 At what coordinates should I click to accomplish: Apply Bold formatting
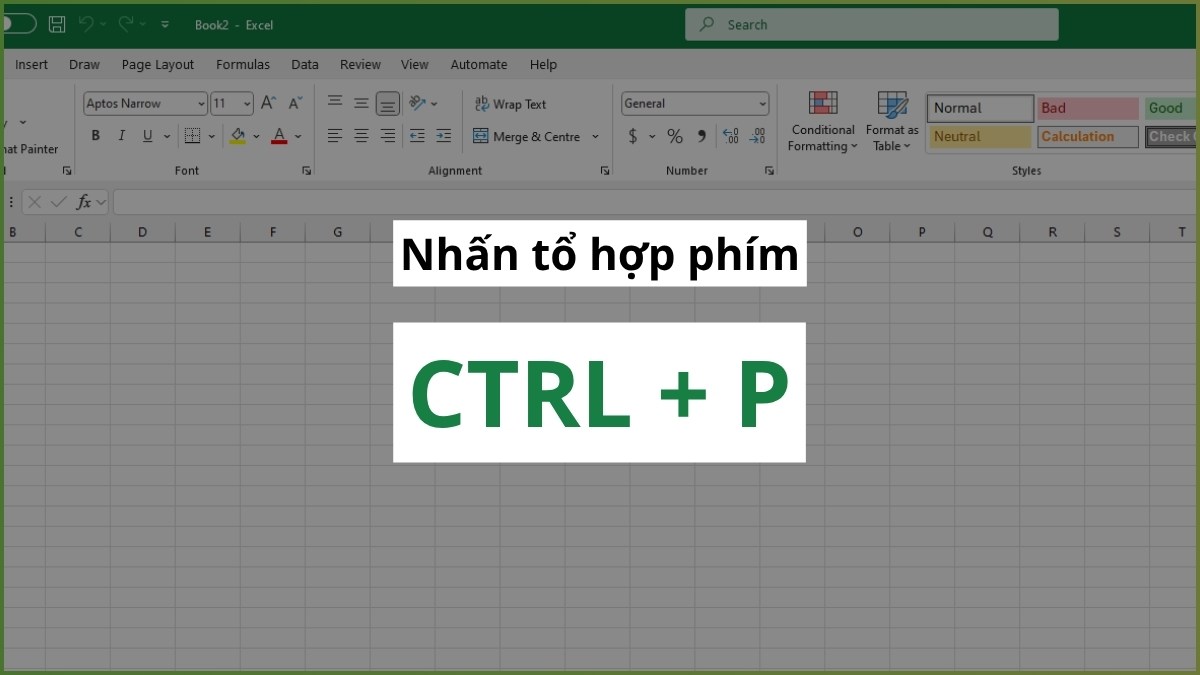pyautogui.click(x=95, y=135)
